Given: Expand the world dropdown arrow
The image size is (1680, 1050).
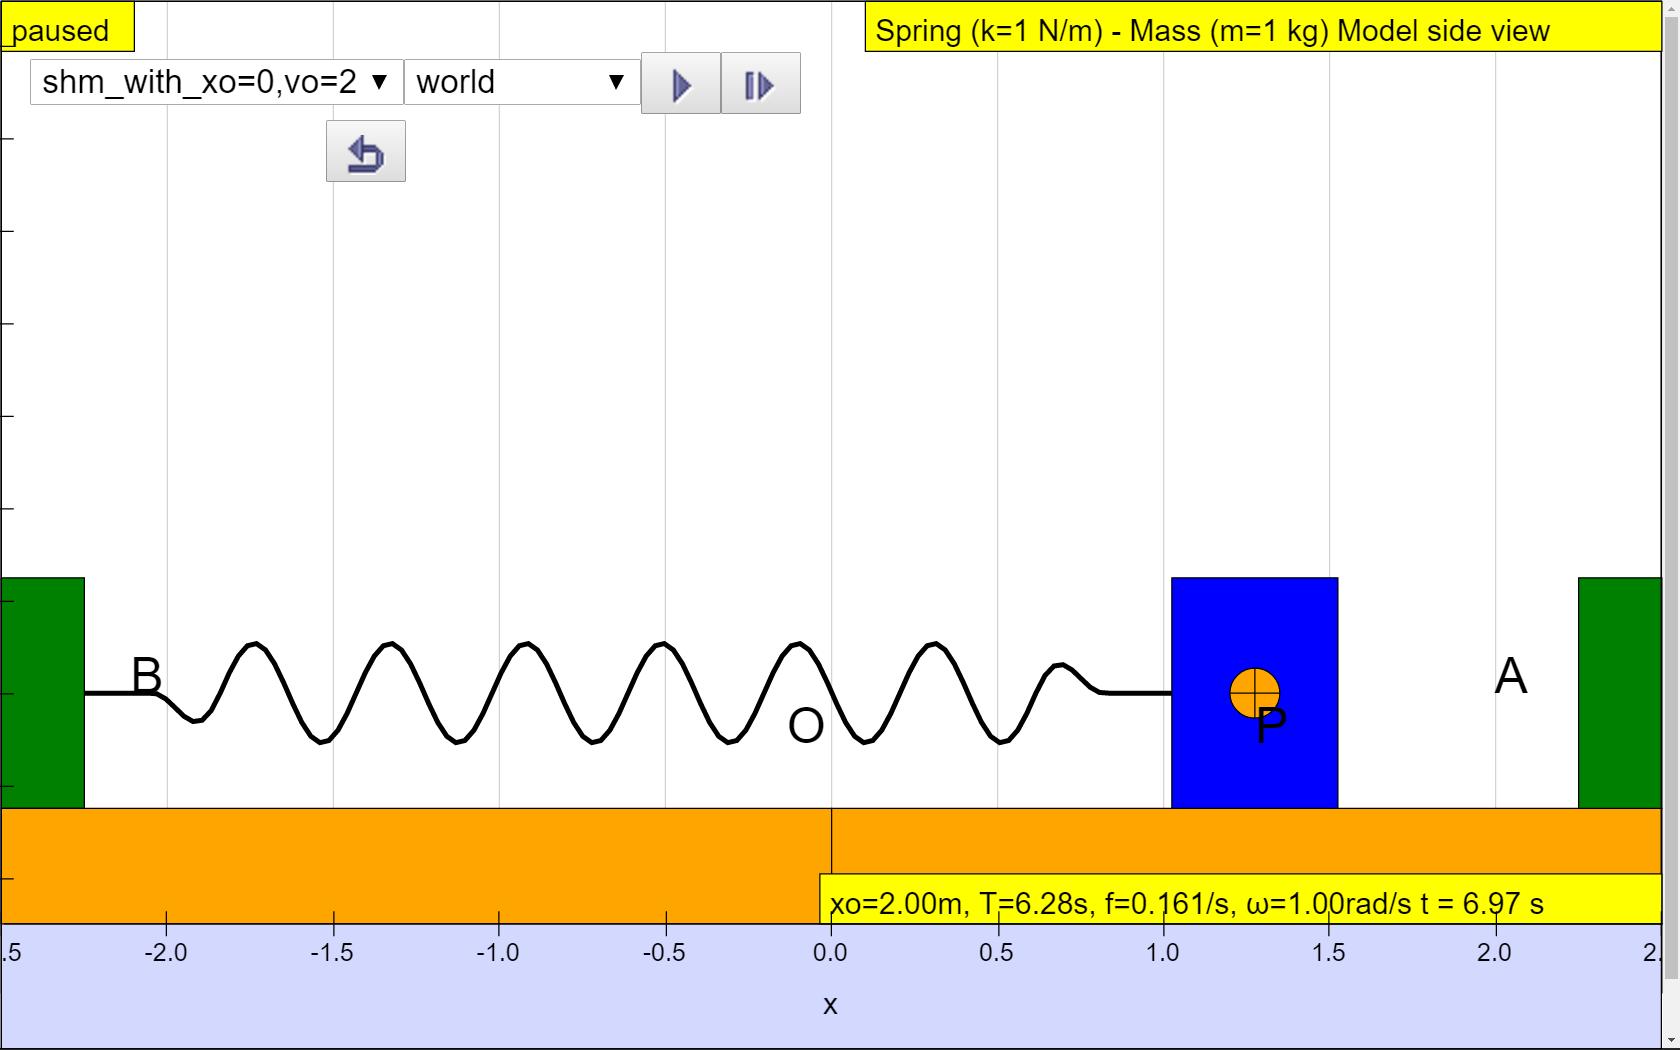Looking at the screenshot, I should coord(617,82).
